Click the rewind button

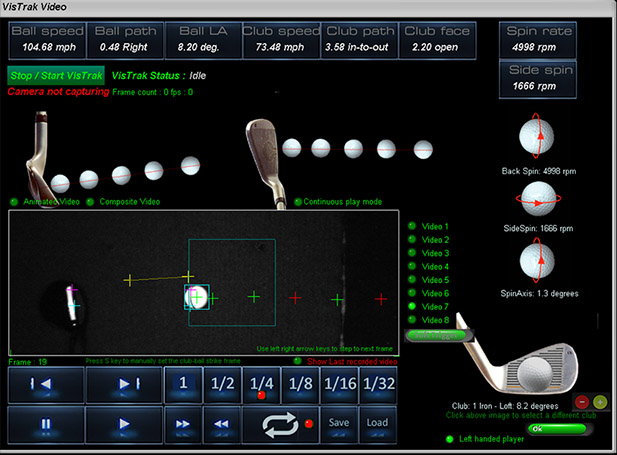(x=222, y=424)
